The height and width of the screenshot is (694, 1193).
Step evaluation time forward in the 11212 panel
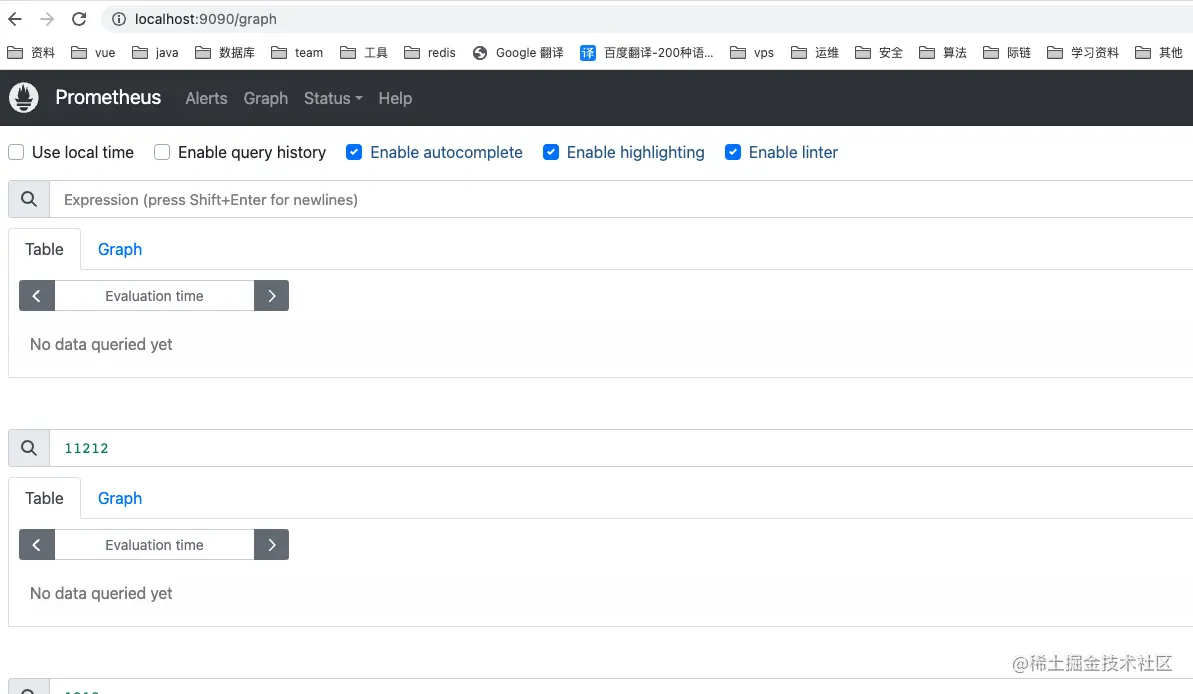coord(272,545)
